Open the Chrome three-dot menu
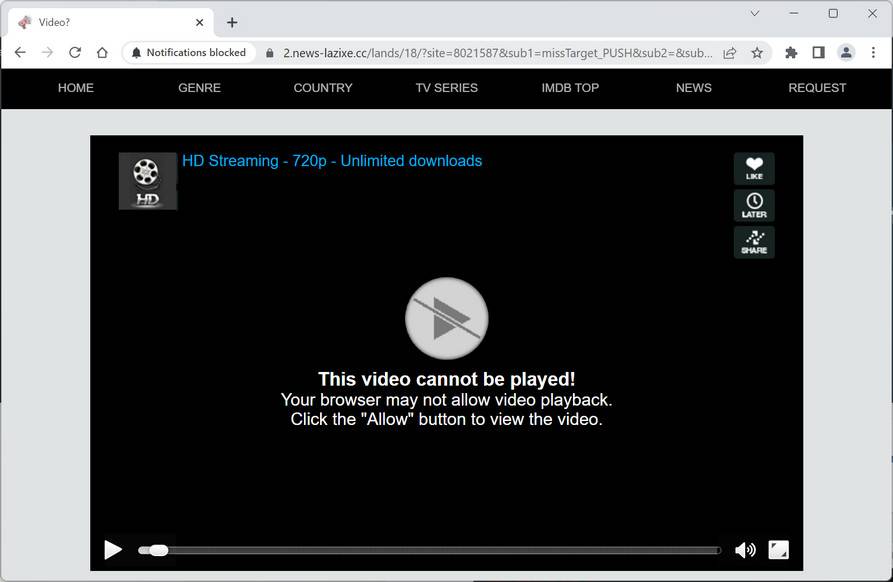893x582 pixels. tap(874, 53)
